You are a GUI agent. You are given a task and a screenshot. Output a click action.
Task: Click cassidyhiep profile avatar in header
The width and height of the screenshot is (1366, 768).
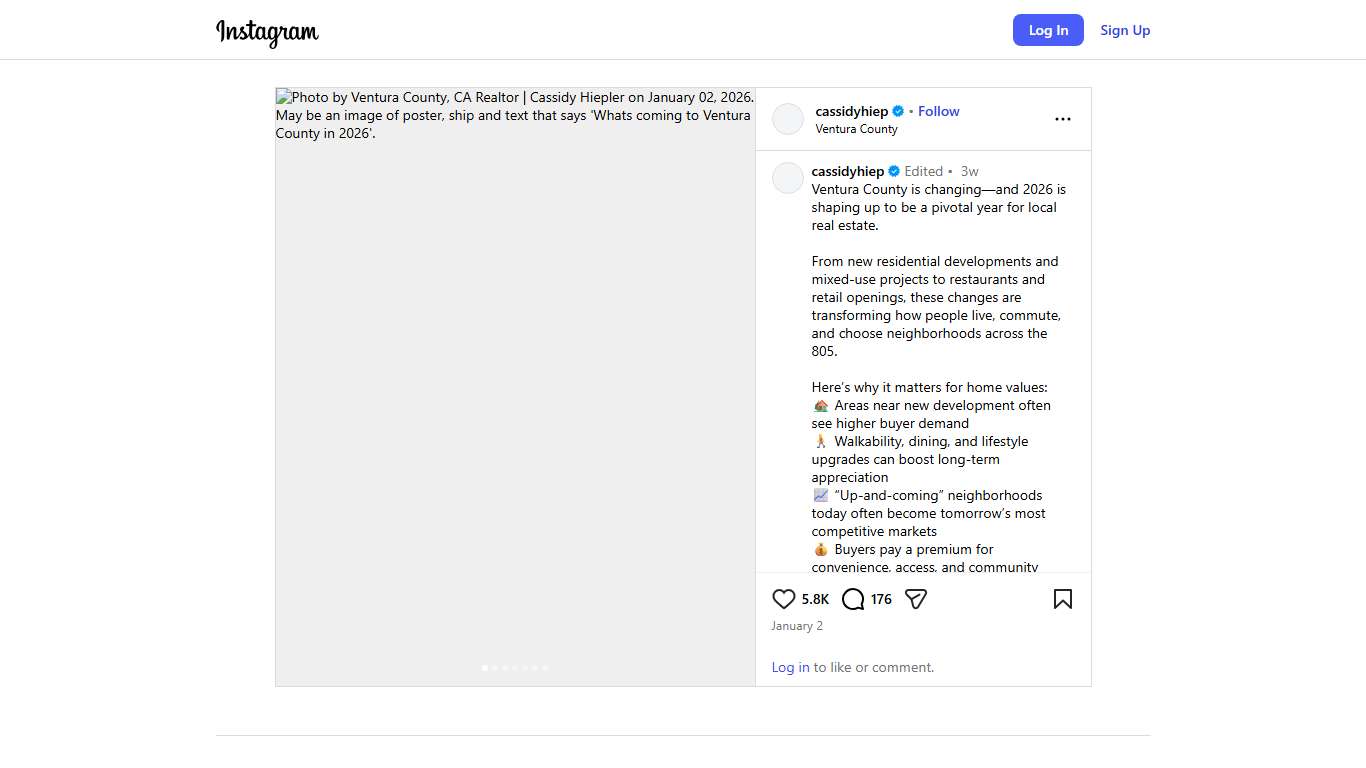(x=788, y=119)
